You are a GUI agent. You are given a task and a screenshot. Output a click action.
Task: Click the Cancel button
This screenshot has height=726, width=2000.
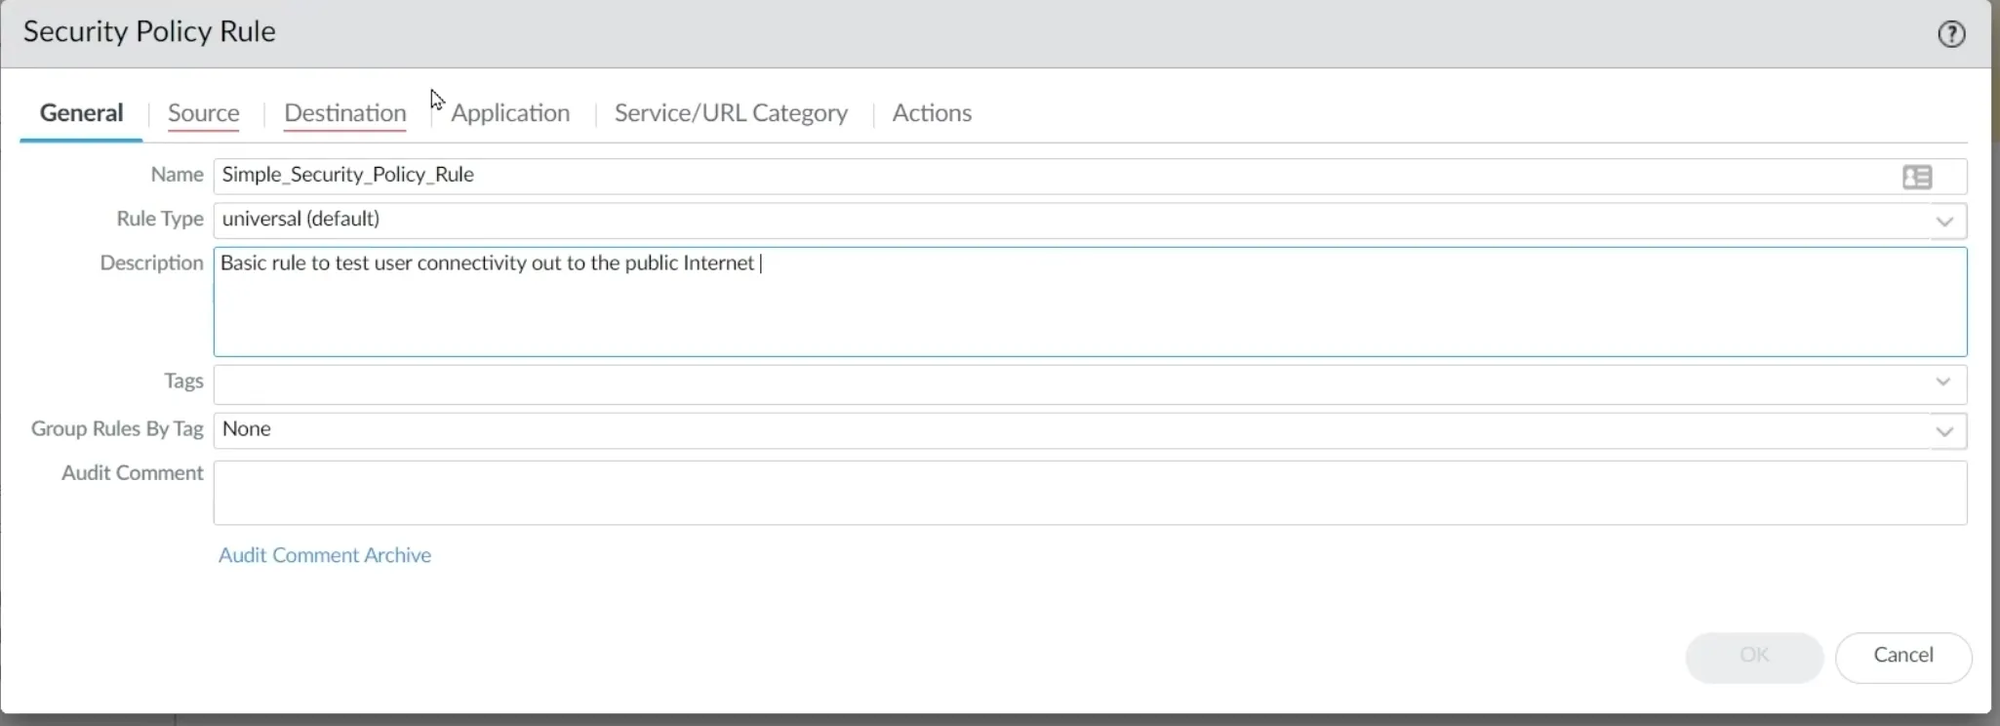coord(1902,656)
